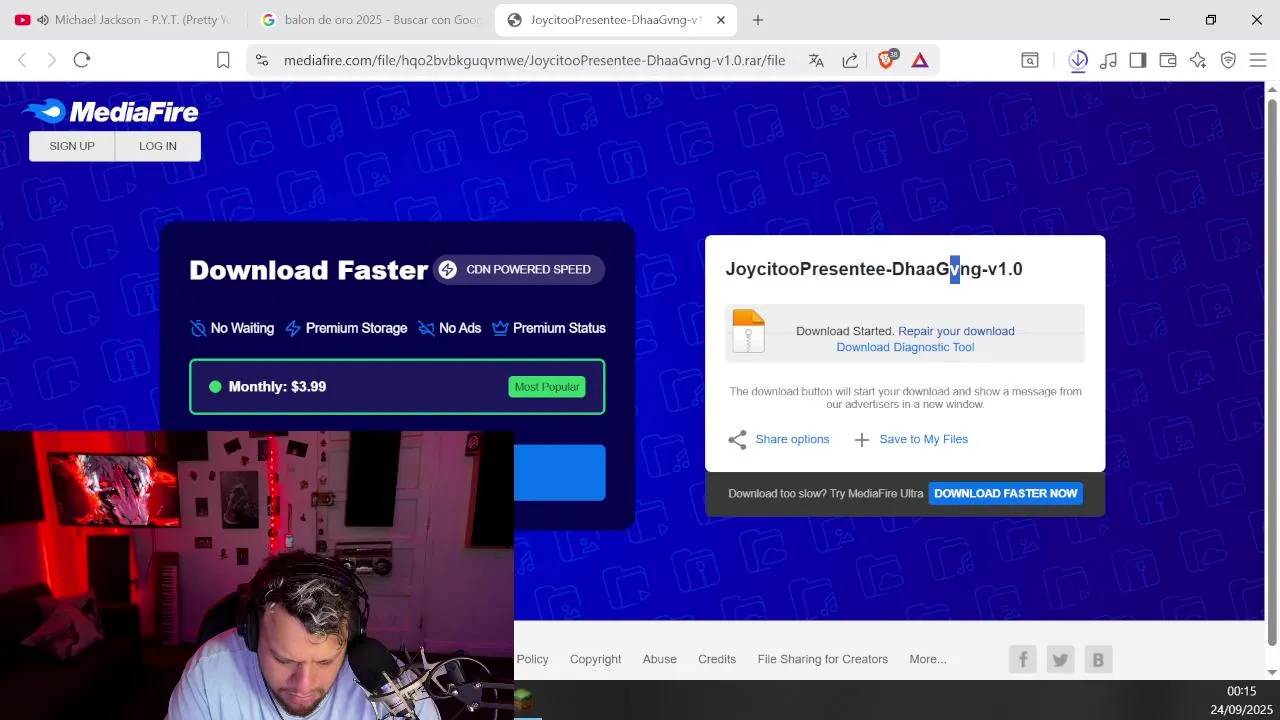This screenshot has width=1280, height=720.
Task: Click the file title JoycitooPresentee-DhaaGvng-v1.0
Action: tap(874, 269)
